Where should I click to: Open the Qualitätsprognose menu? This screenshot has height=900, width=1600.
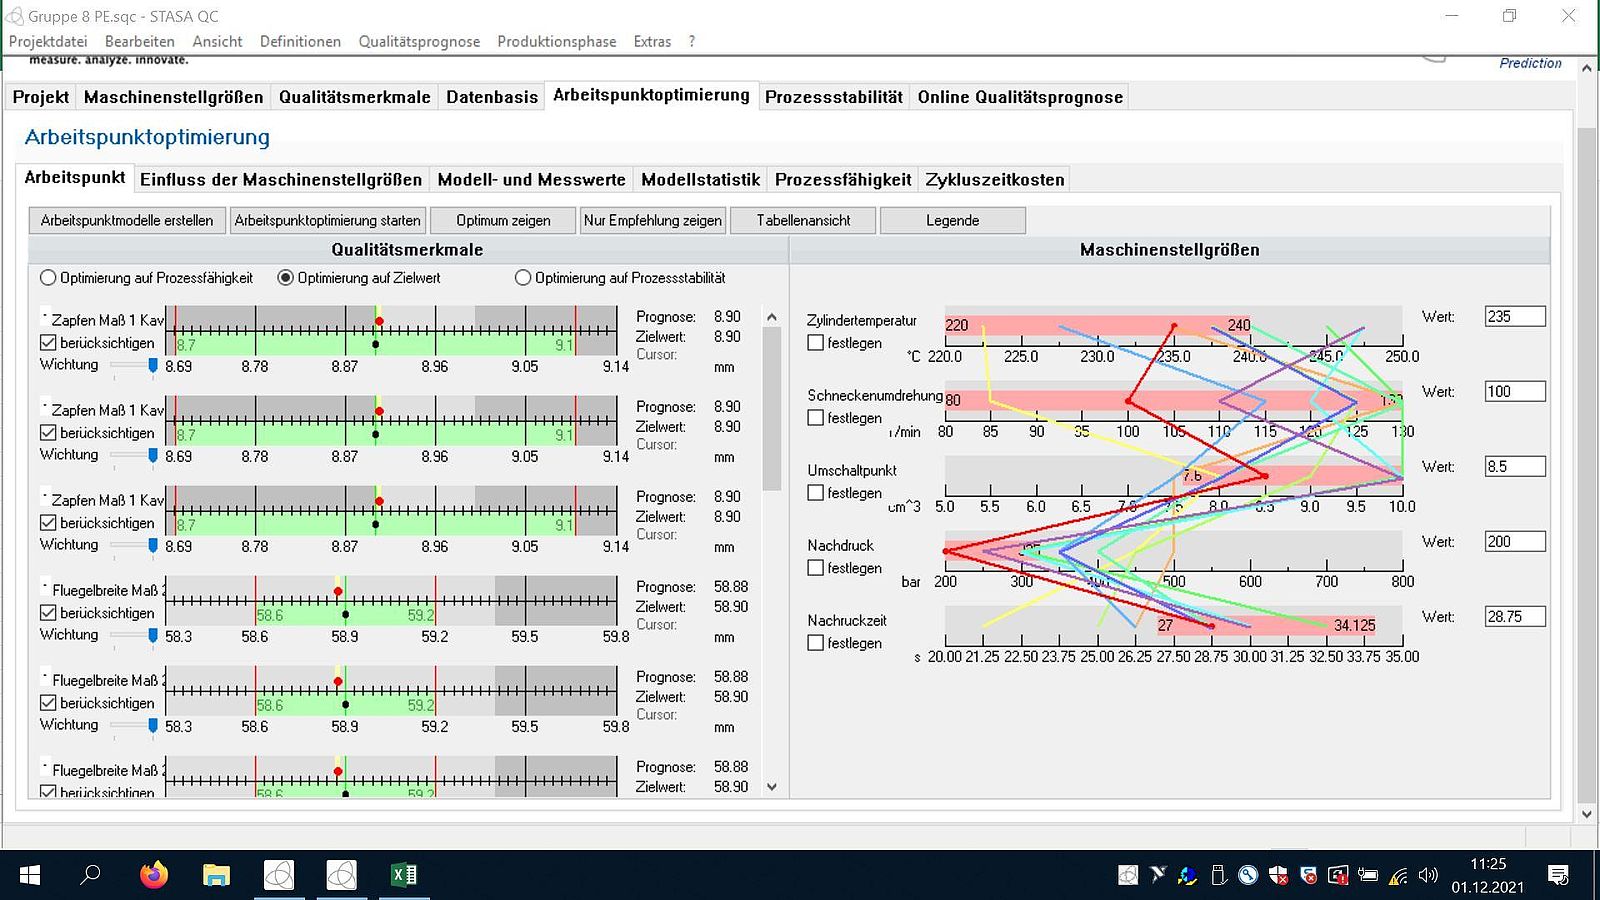[x=419, y=41]
